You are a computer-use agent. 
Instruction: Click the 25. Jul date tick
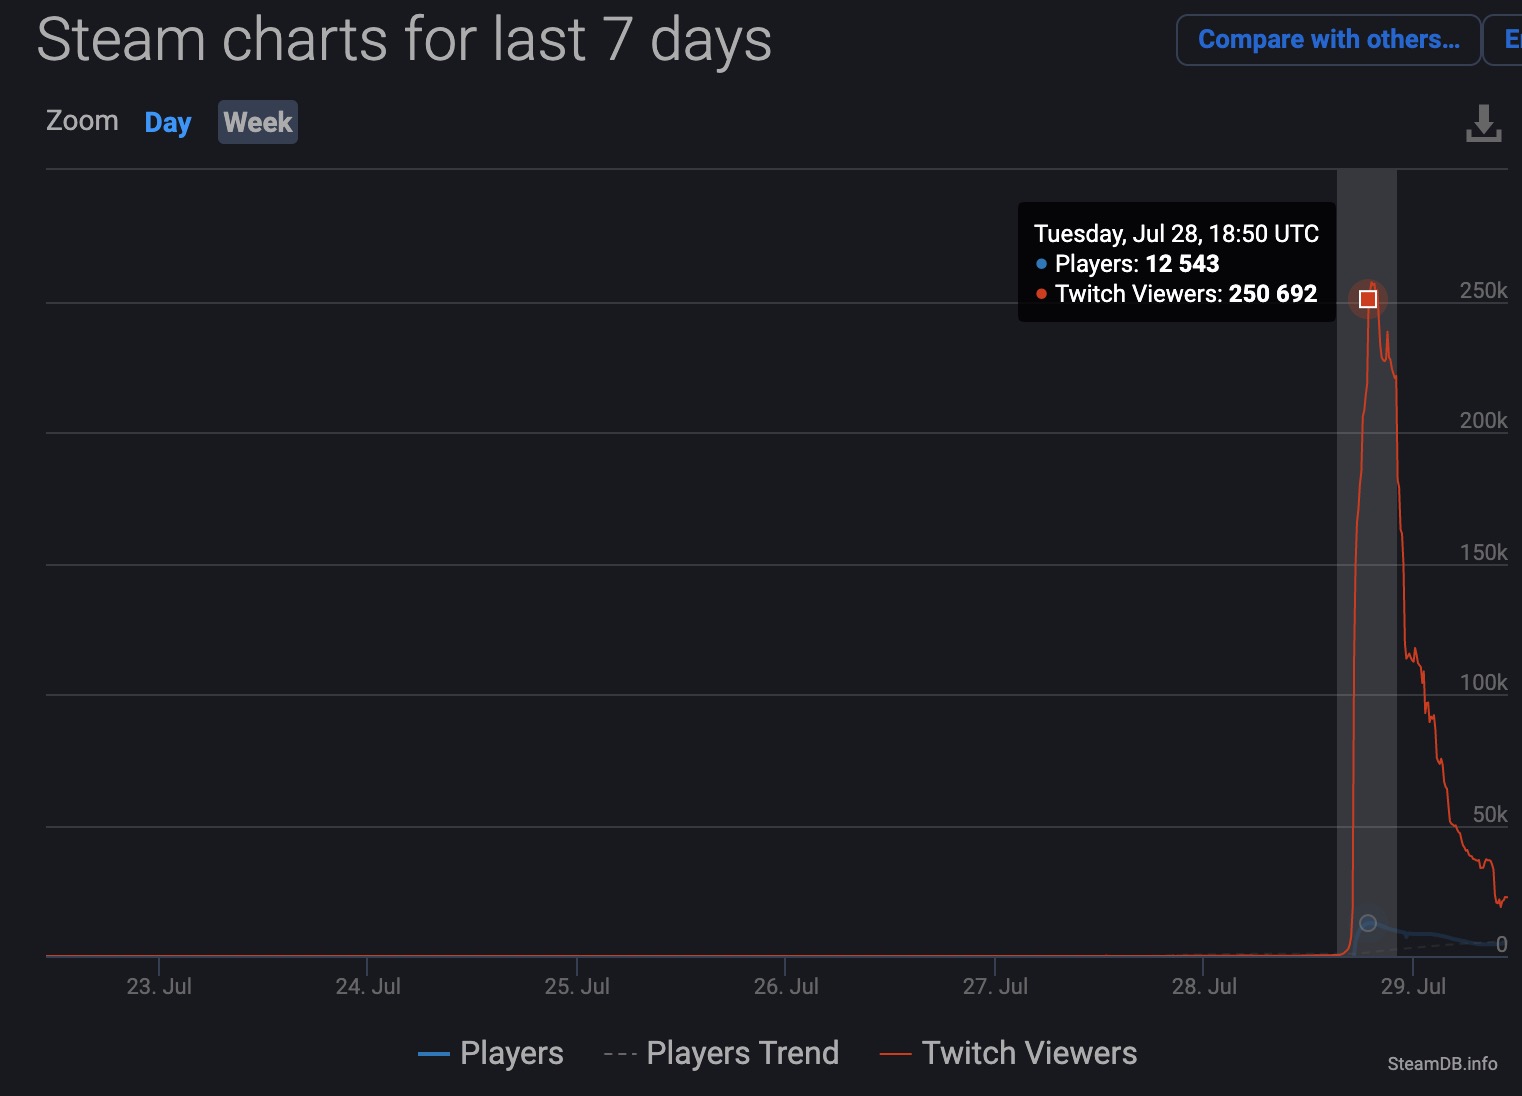577,986
